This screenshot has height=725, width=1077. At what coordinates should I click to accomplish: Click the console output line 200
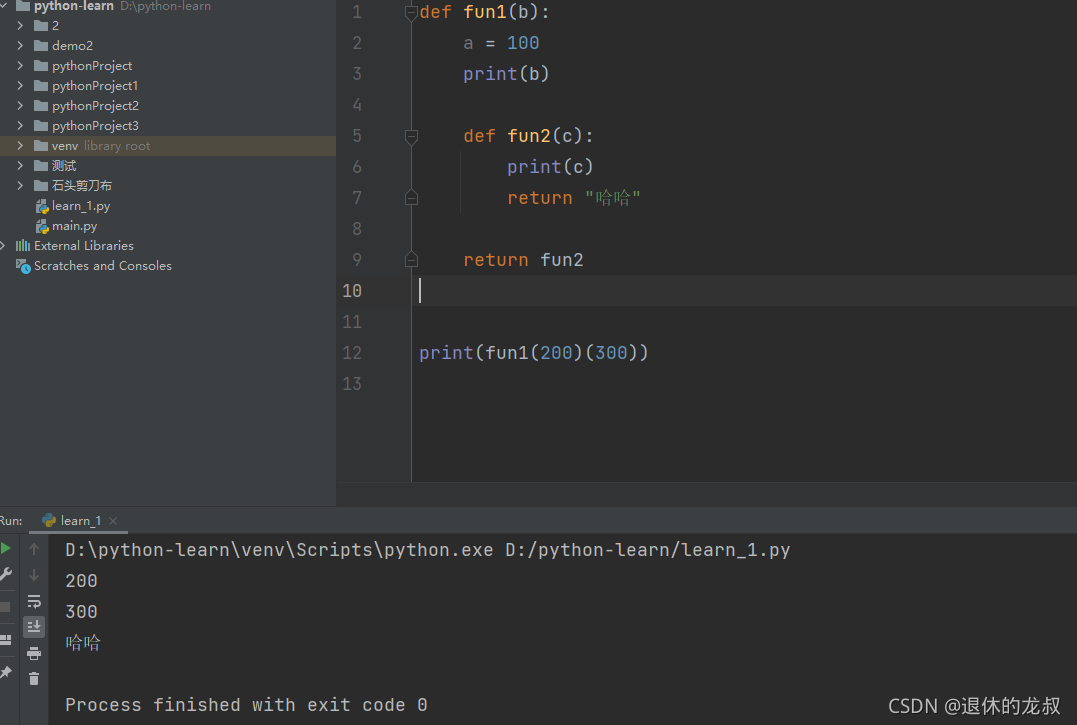81,581
